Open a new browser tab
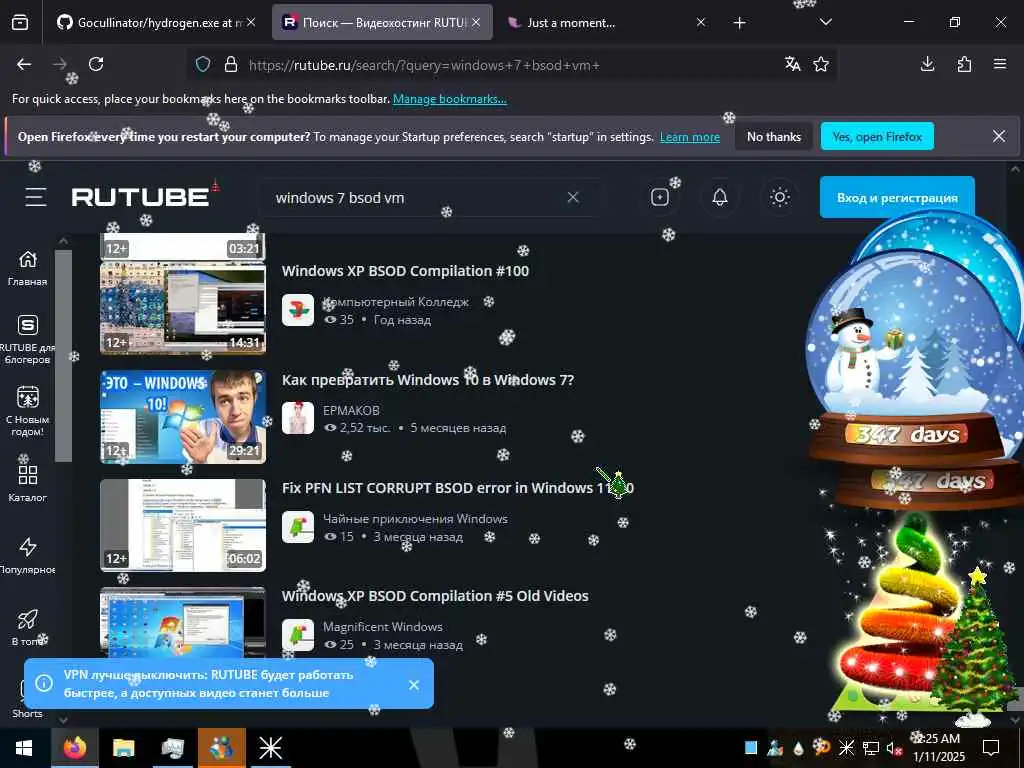Image resolution: width=1024 pixels, height=768 pixels. [x=739, y=23]
